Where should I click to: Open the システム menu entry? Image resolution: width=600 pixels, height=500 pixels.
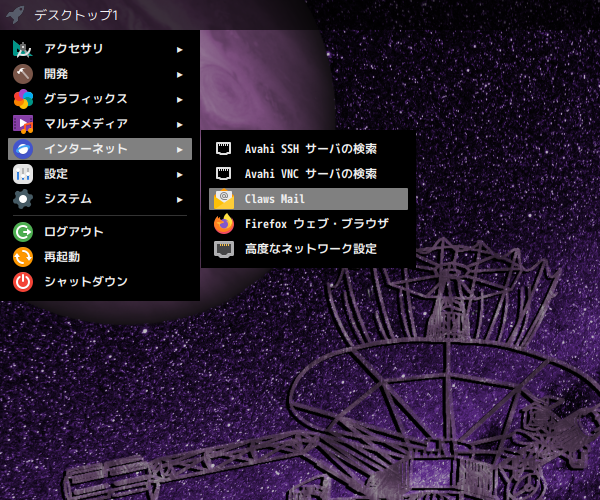coord(100,199)
